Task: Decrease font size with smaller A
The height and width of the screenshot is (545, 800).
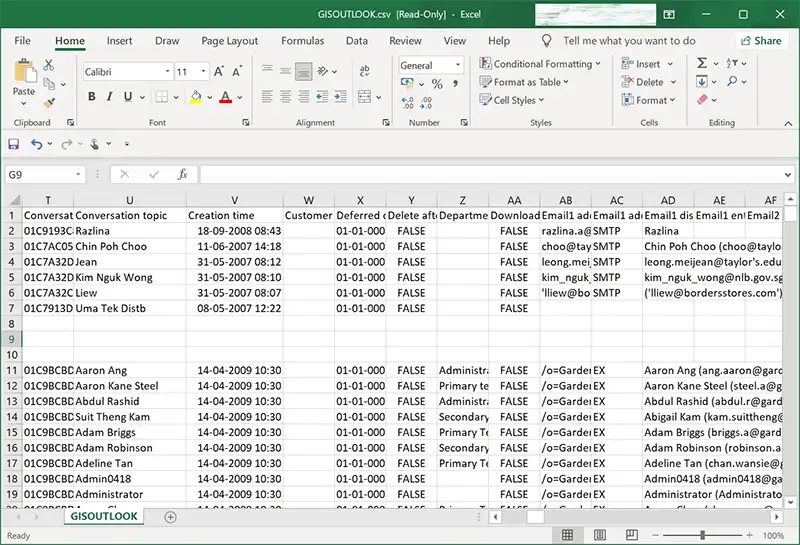Action: (237, 71)
